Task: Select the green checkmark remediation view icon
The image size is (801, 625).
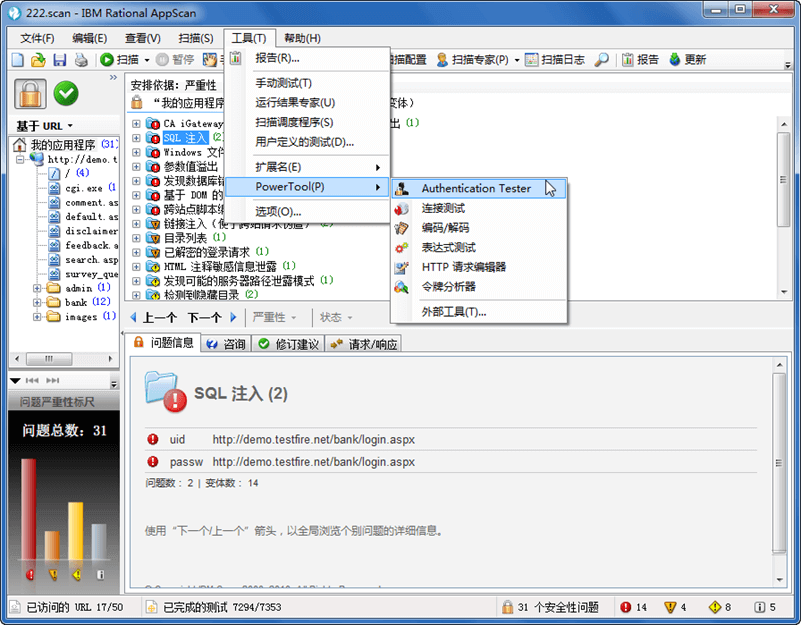Action: click(66, 94)
